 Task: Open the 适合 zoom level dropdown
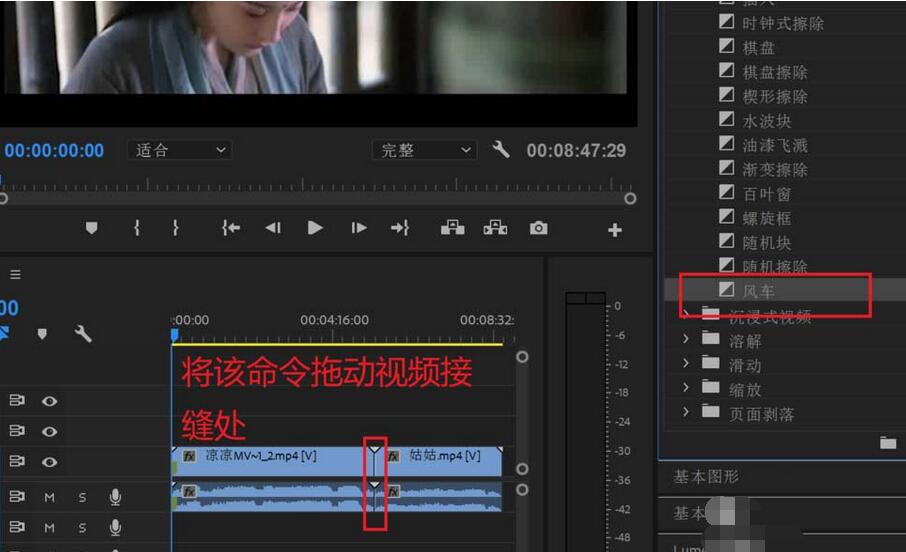click(180, 150)
